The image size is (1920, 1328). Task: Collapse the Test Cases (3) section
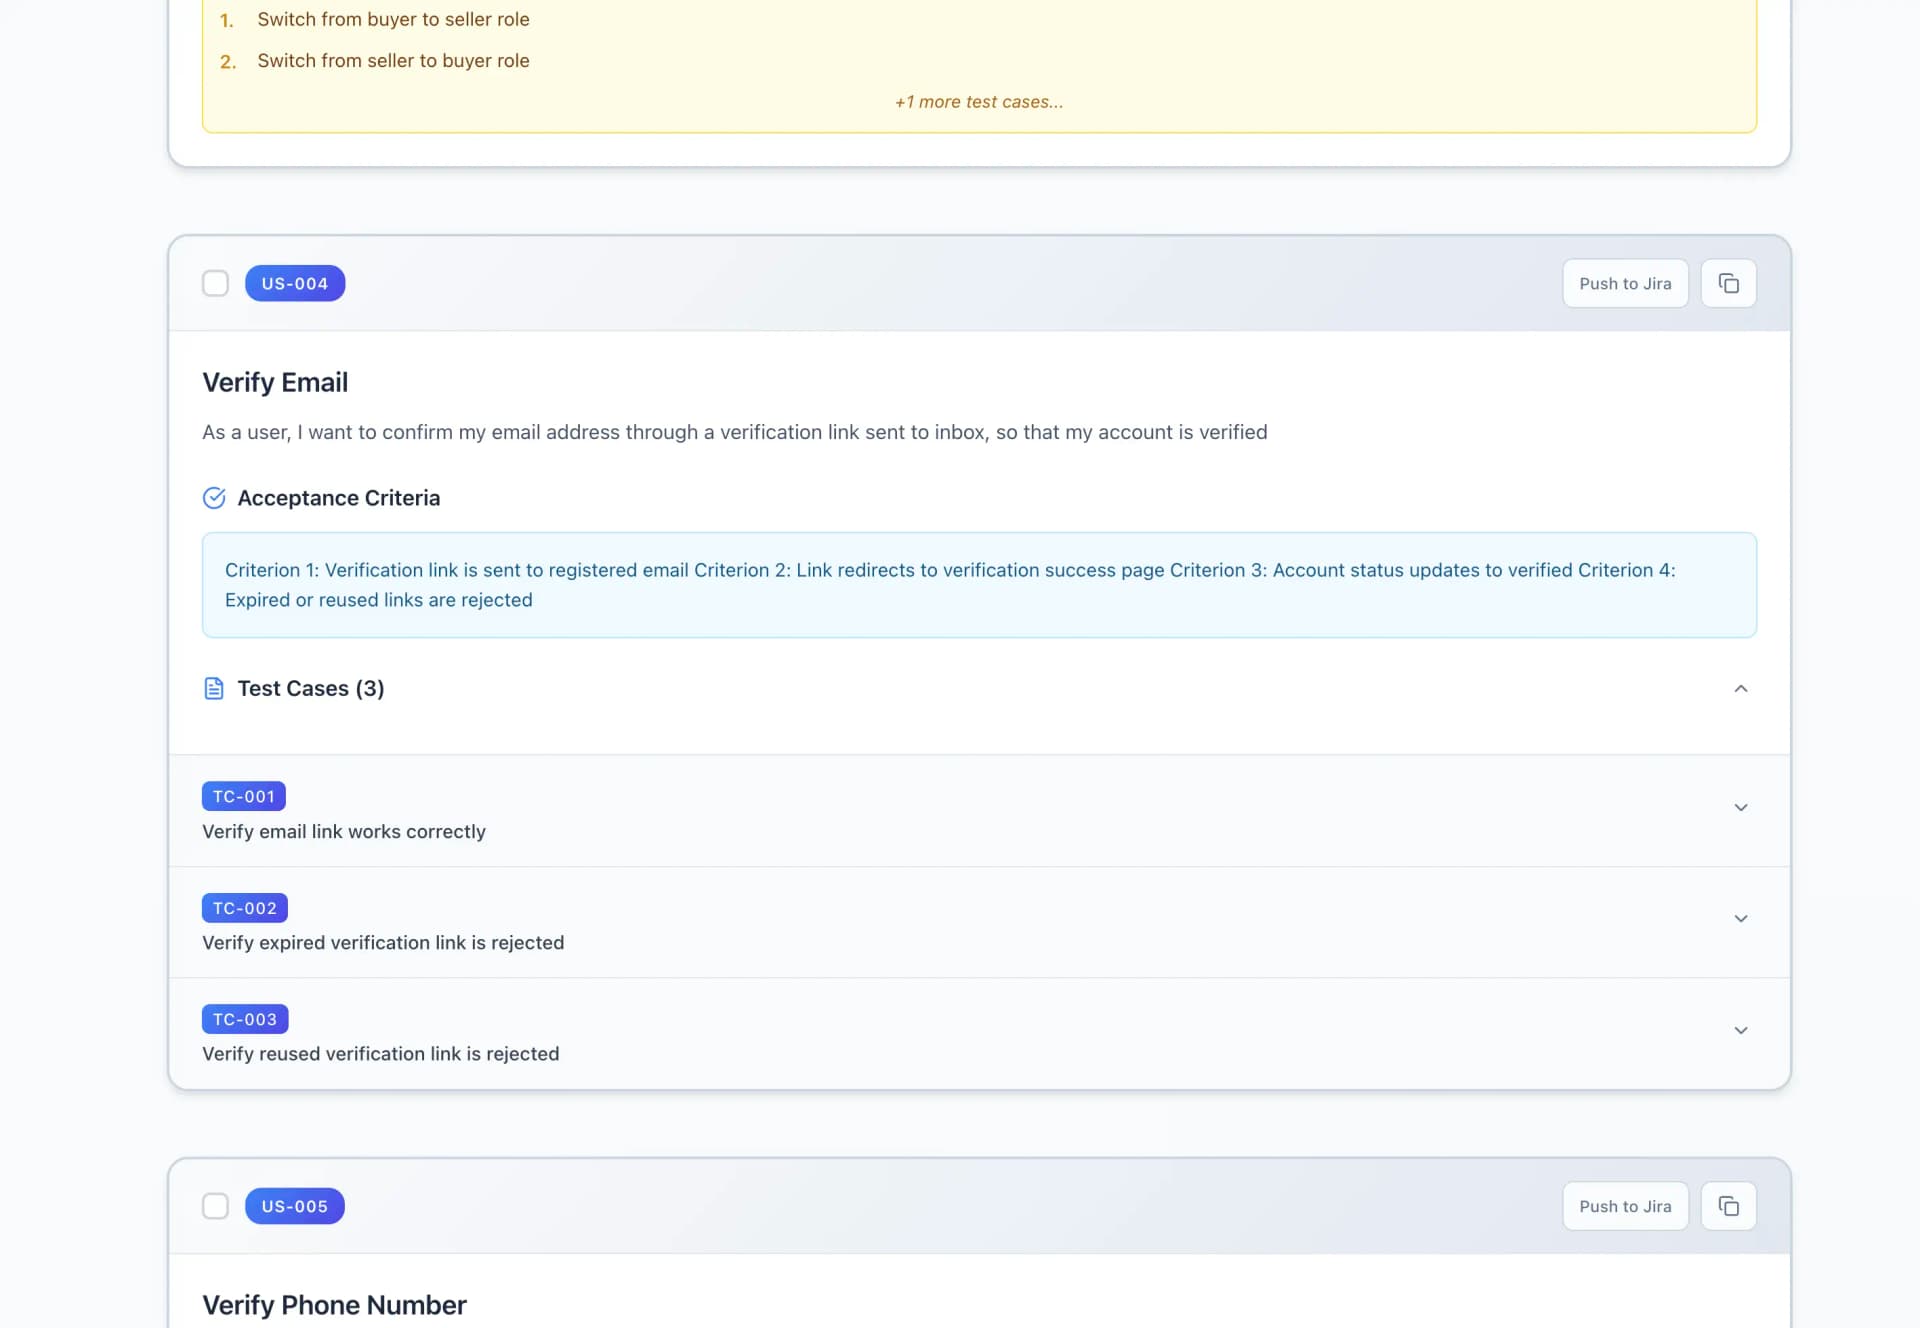[1740, 688]
